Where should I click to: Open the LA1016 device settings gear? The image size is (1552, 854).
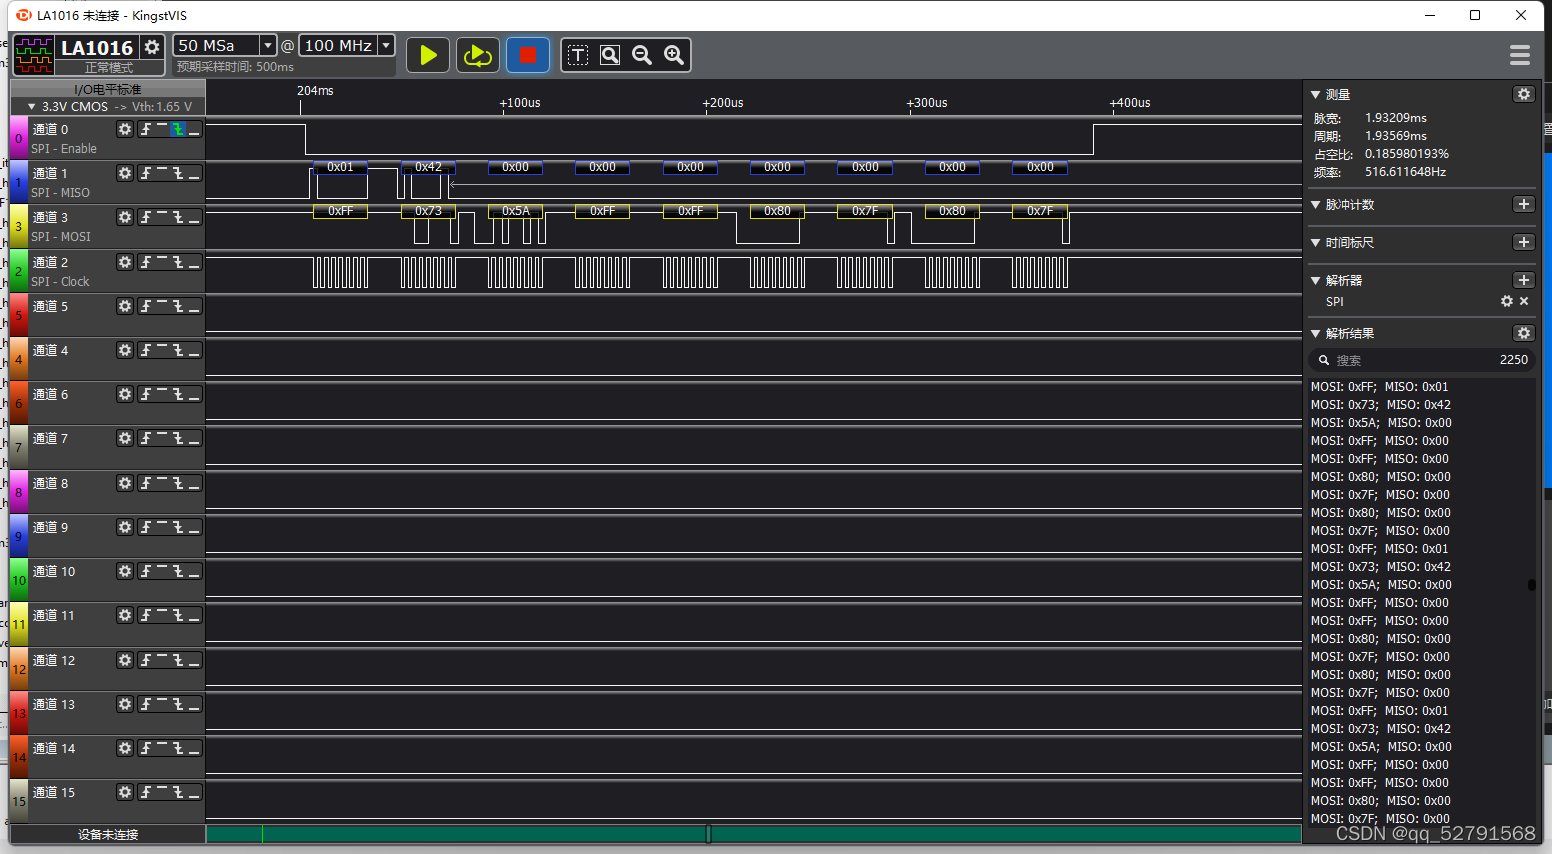click(152, 47)
